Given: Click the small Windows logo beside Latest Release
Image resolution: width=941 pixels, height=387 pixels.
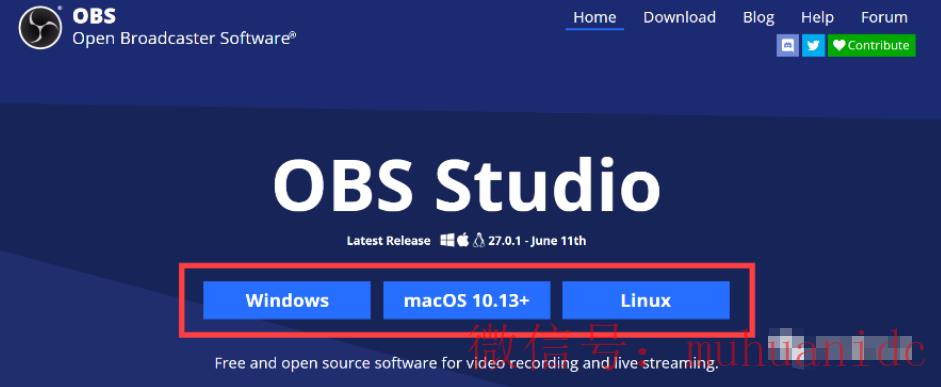Looking at the screenshot, I should [x=447, y=241].
